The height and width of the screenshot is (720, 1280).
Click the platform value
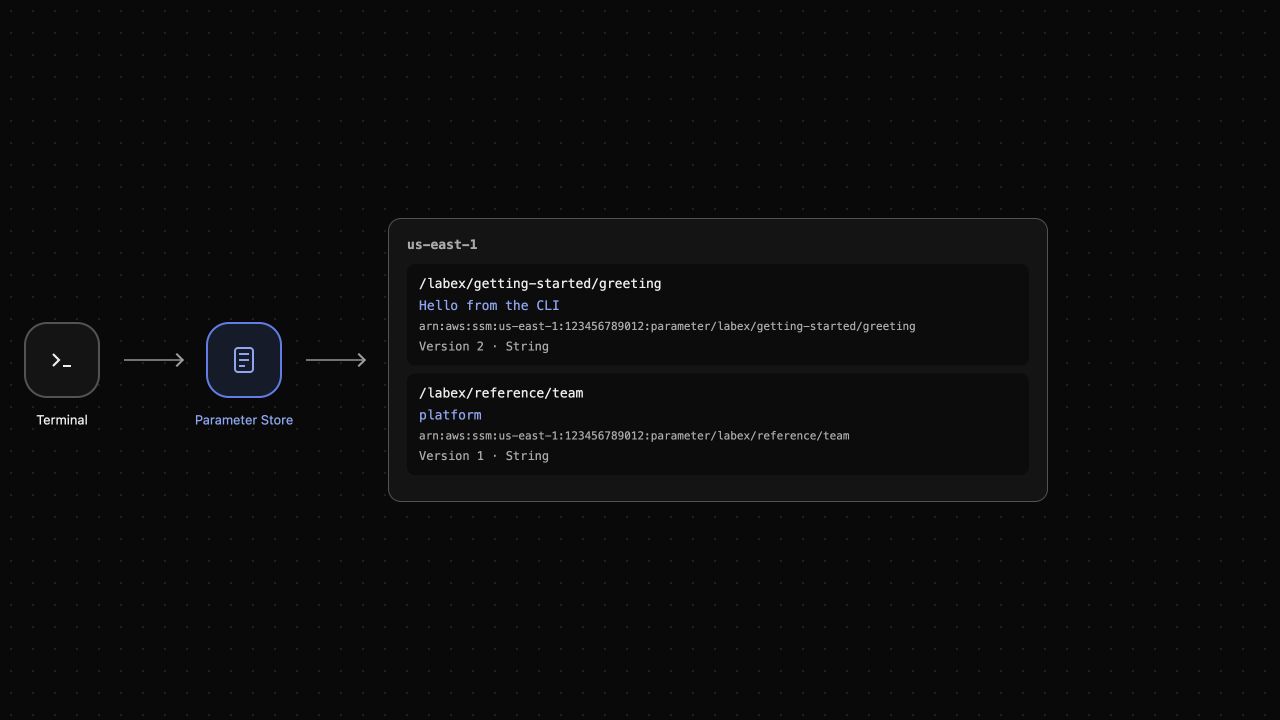tap(450, 415)
